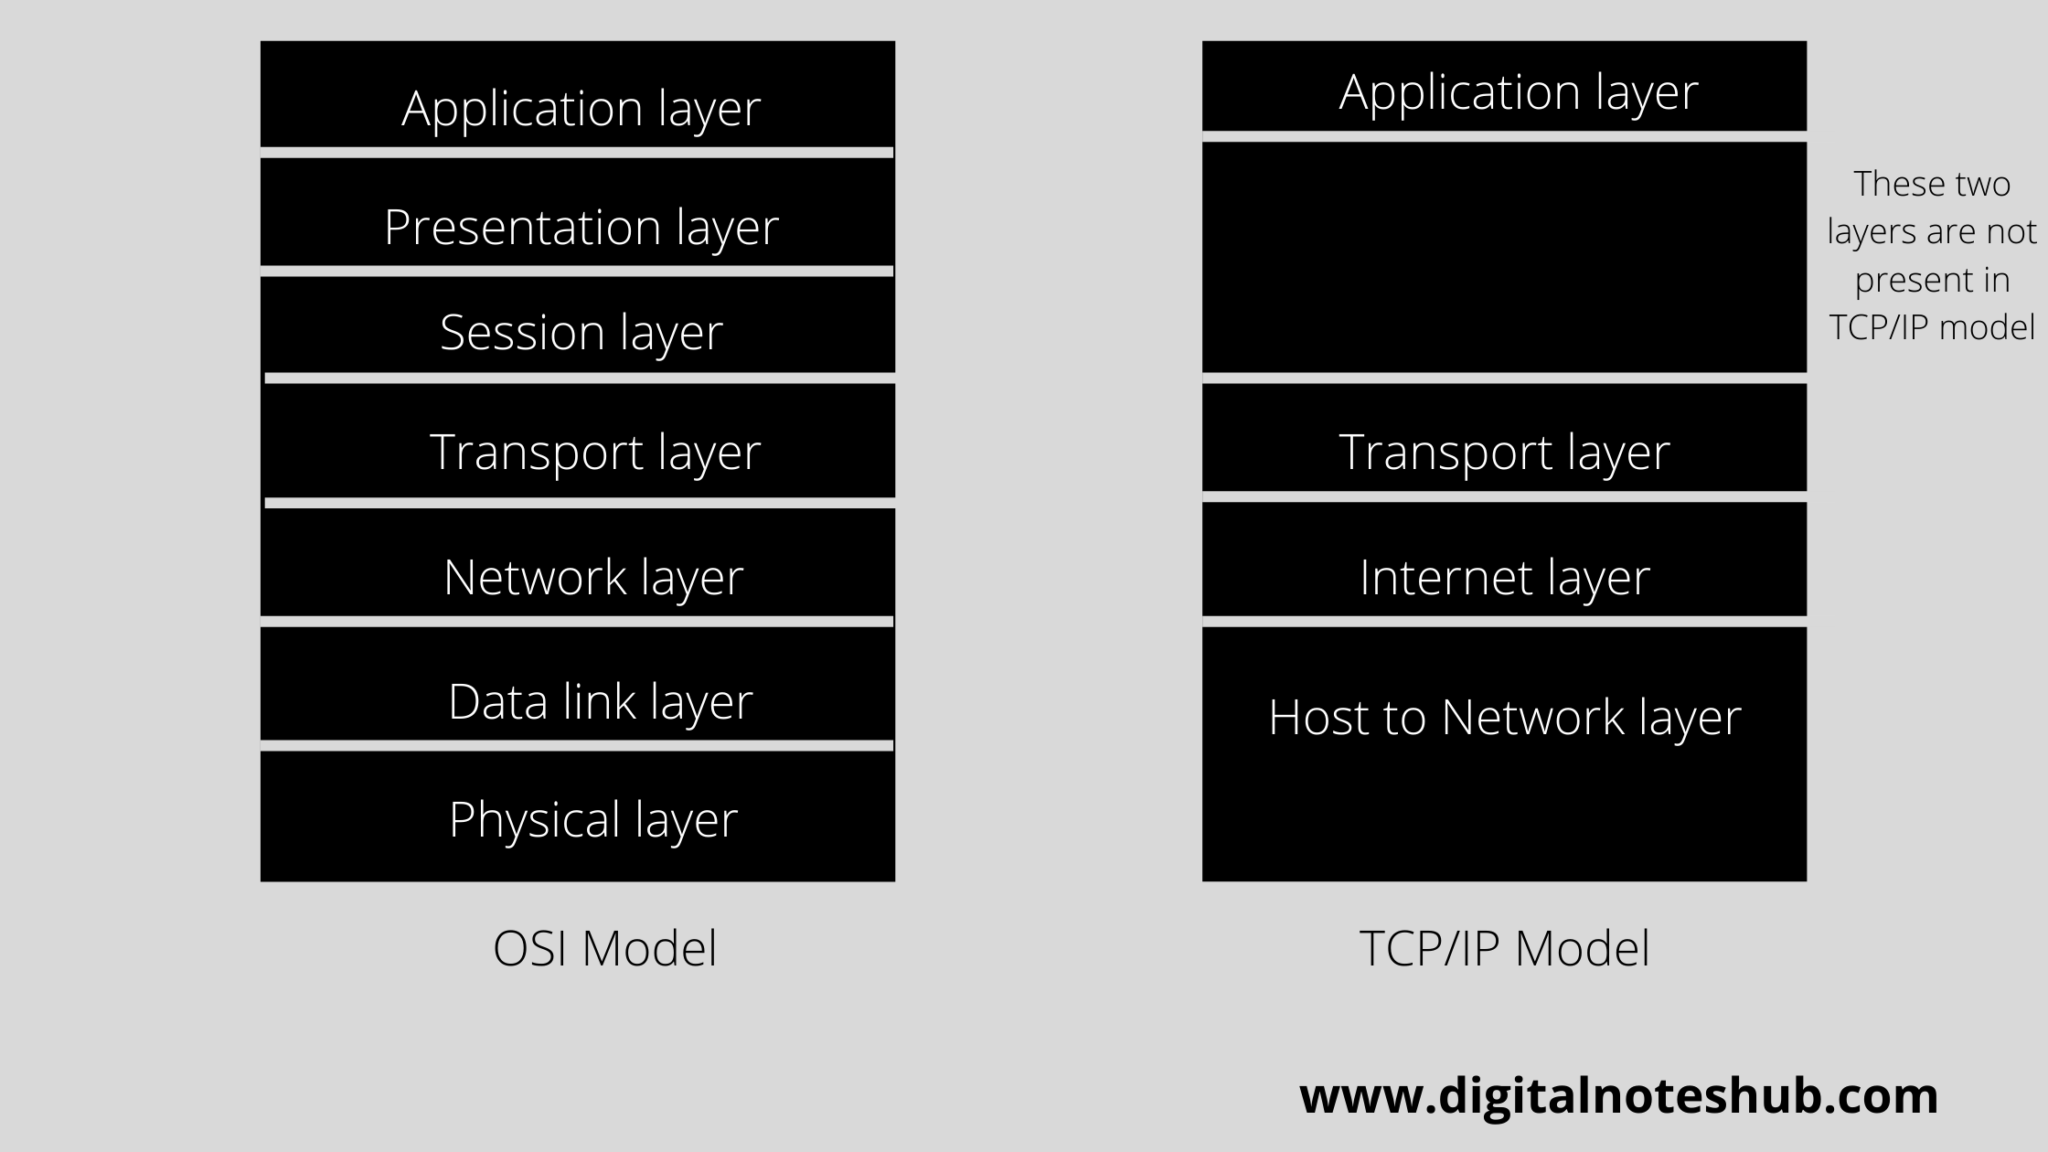Click the Internet layer block
The width and height of the screenshot is (2048, 1152).
pos(1502,575)
